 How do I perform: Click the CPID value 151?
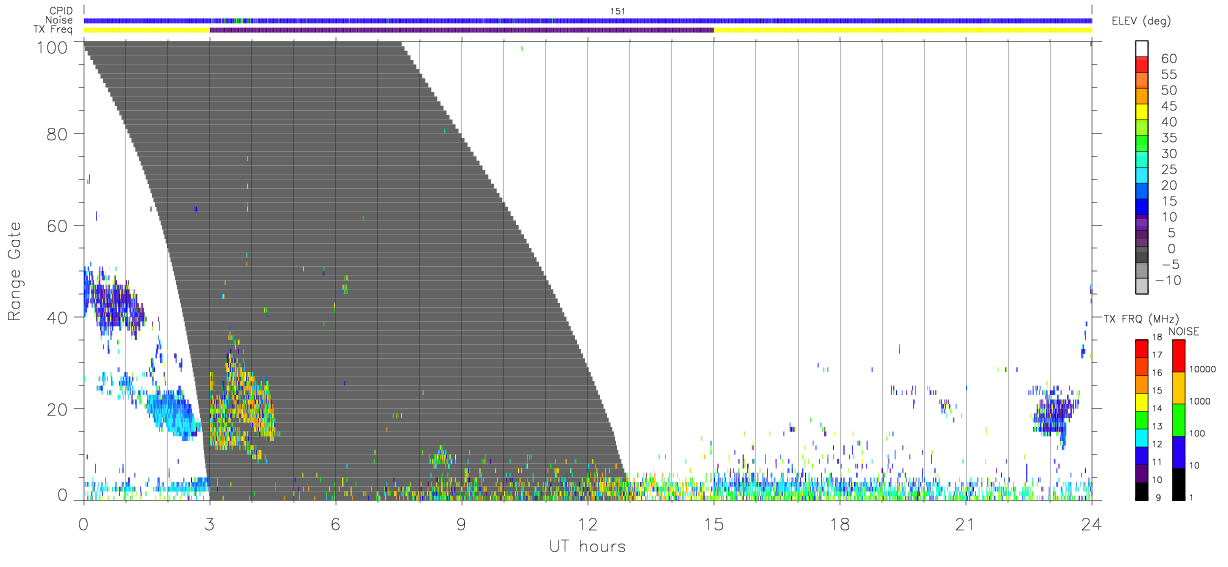coord(618,11)
